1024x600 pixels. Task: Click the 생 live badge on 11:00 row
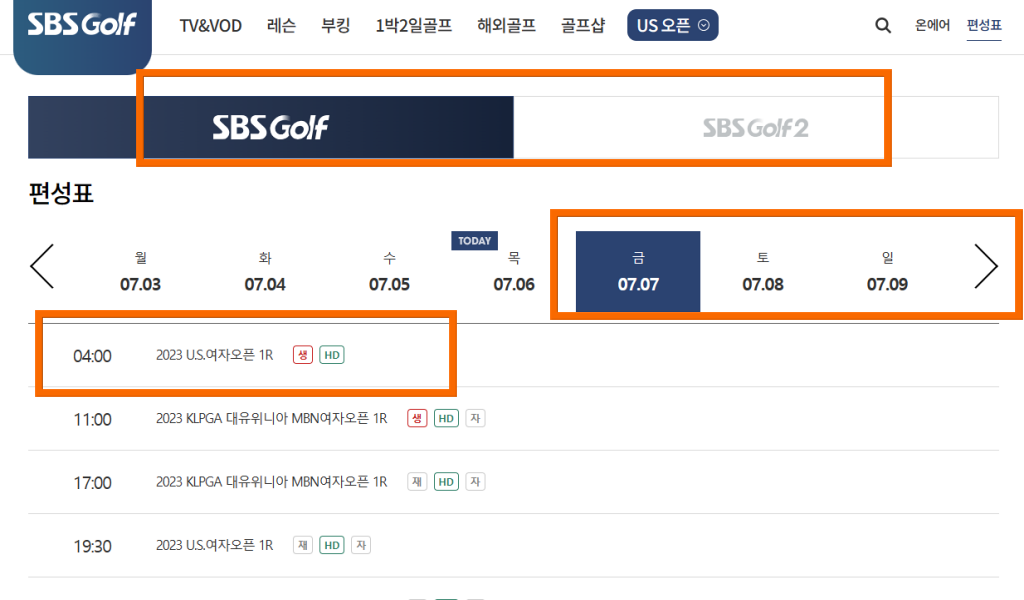417,418
